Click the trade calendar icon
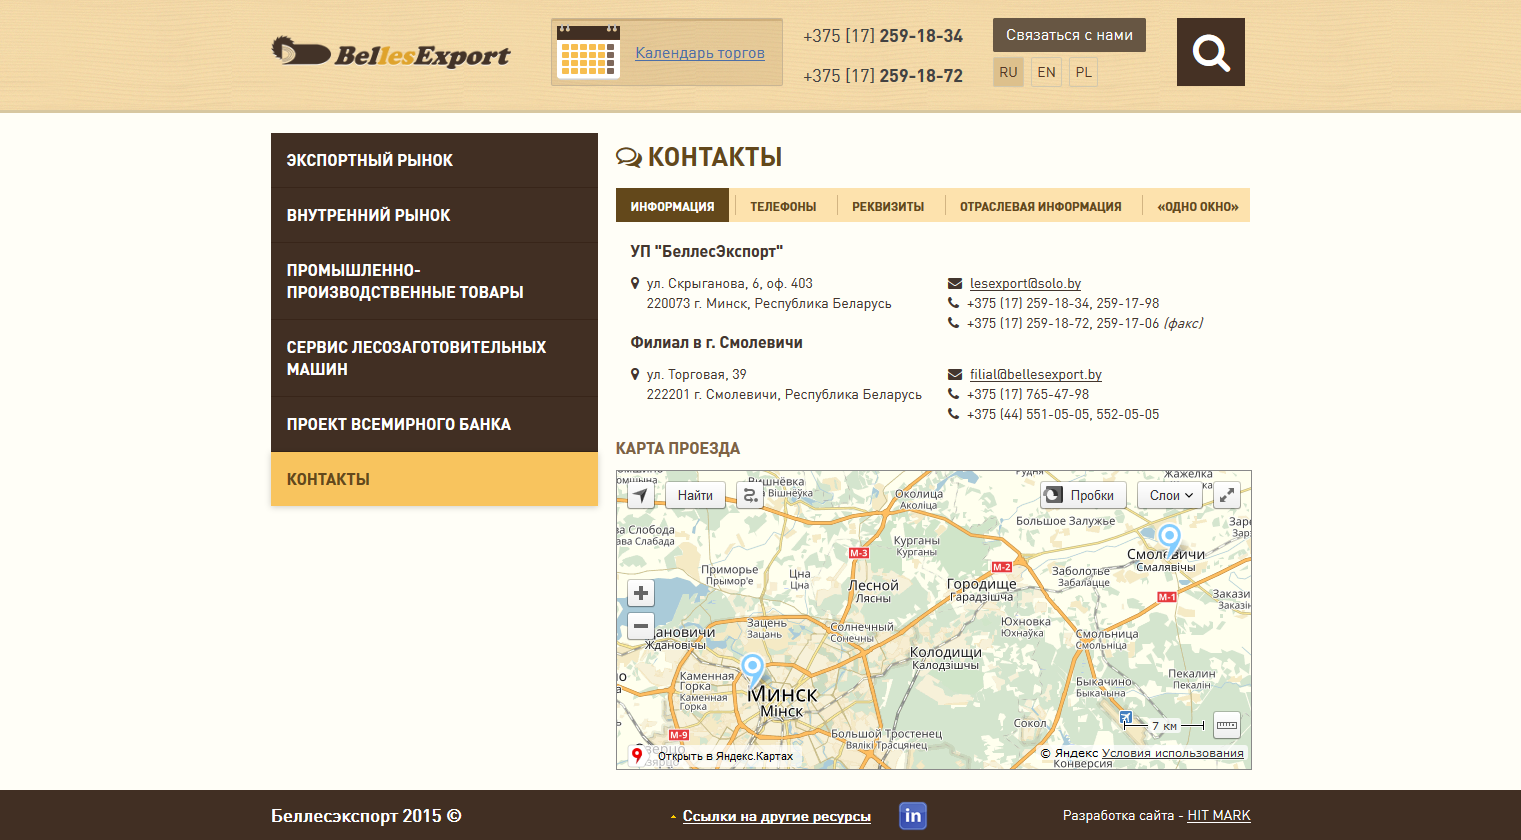 click(588, 52)
